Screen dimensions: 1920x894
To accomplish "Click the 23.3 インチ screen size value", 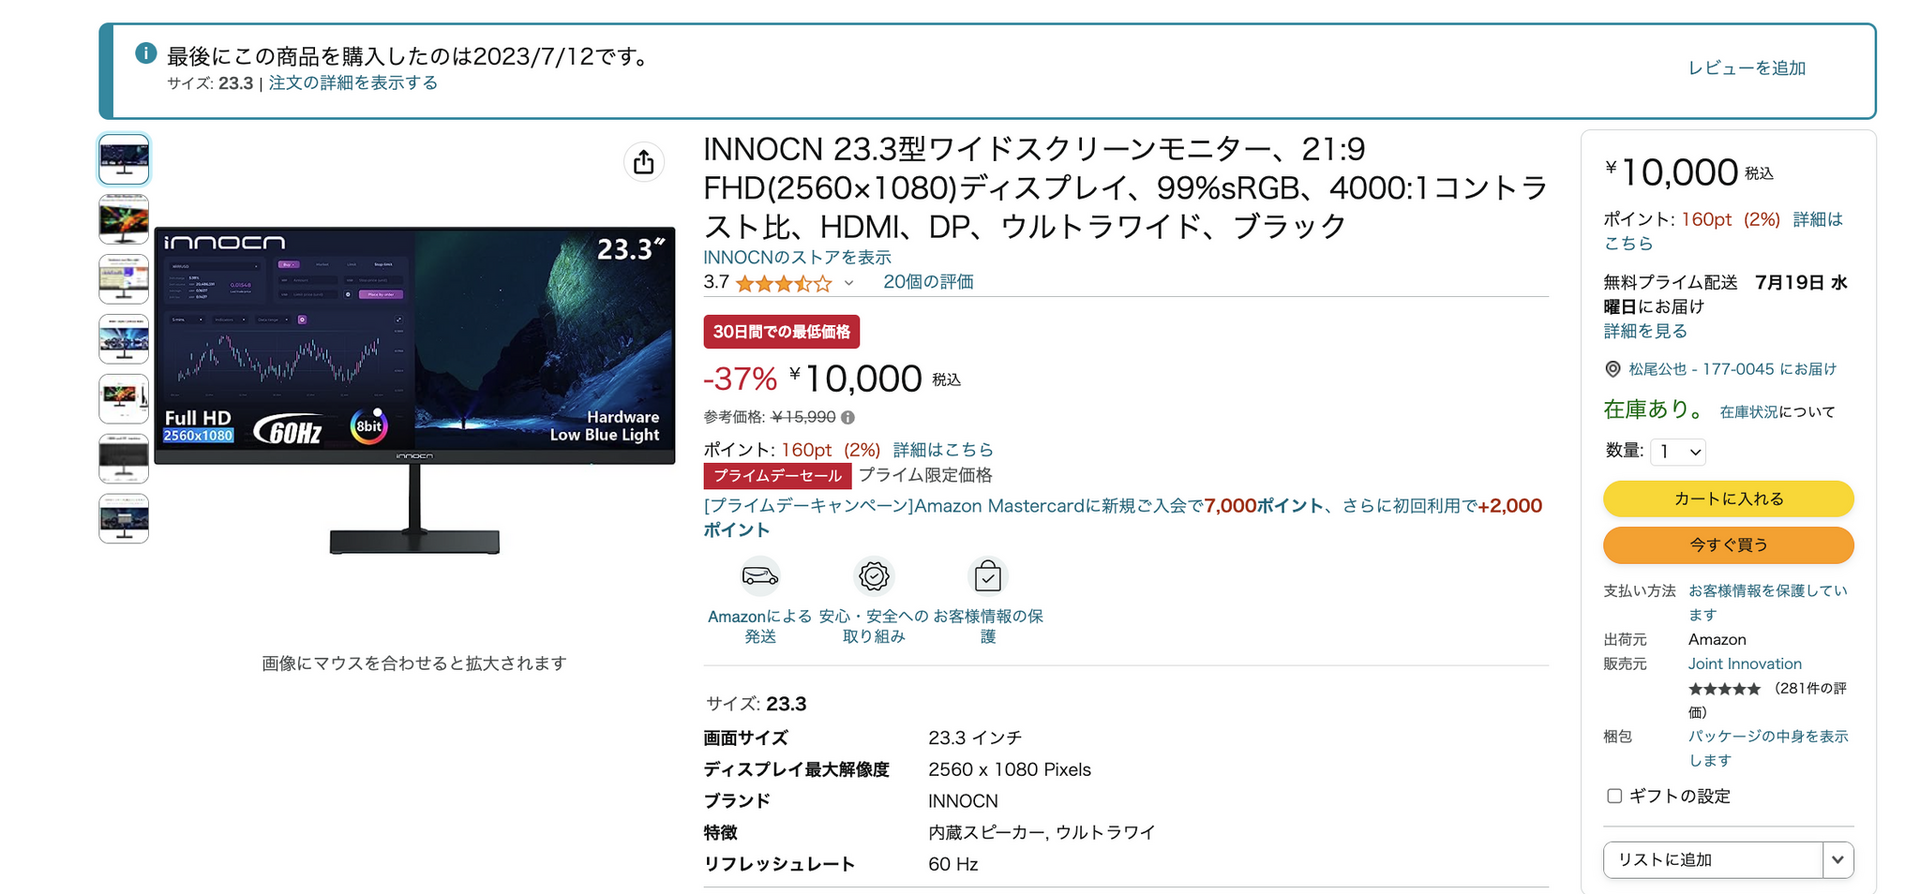I will (x=975, y=738).
